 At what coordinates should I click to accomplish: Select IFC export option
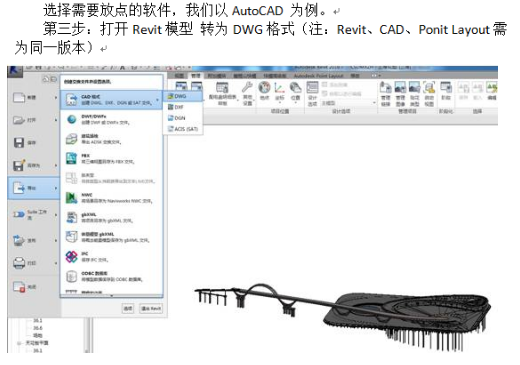pos(111,257)
